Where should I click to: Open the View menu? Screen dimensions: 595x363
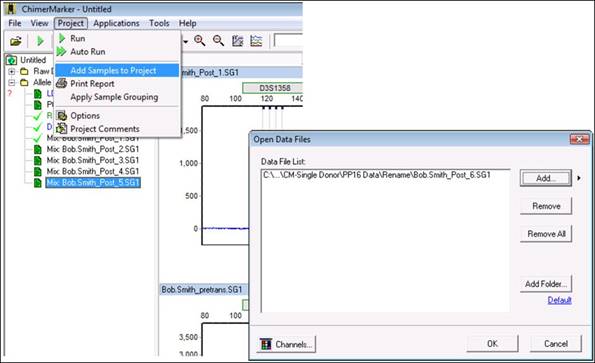(39, 23)
